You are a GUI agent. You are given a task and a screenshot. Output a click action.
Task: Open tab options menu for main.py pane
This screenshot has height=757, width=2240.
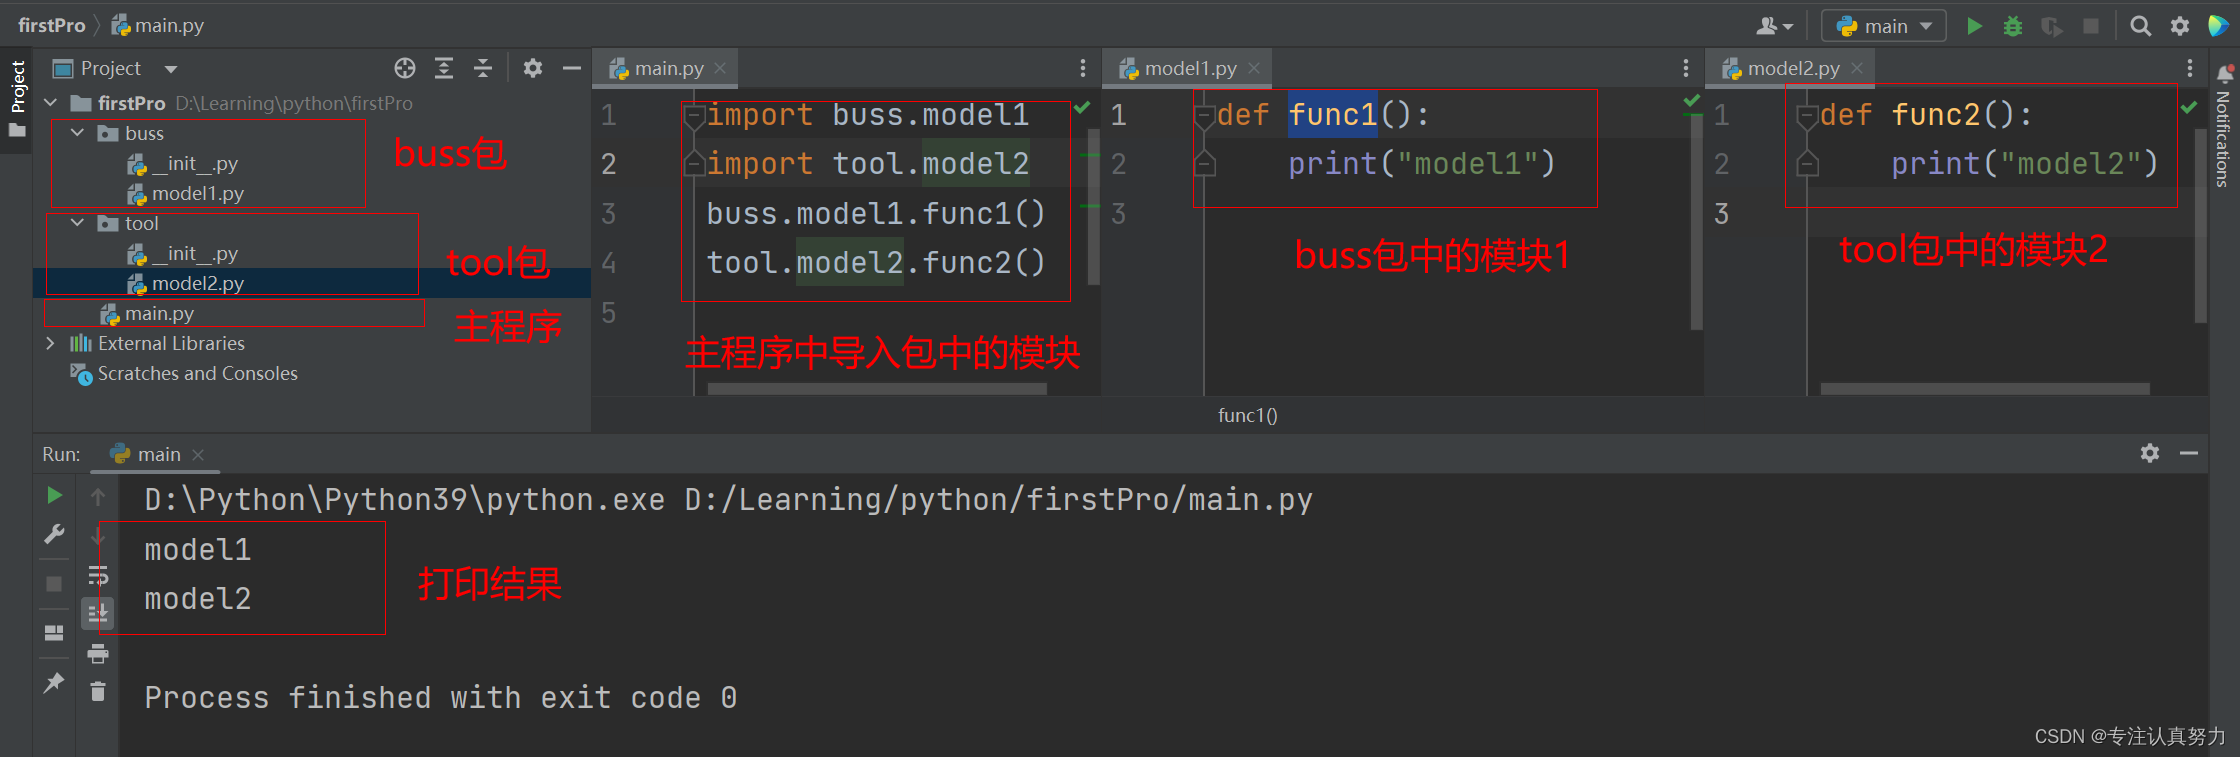pyautogui.click(x=1083, y=68)
